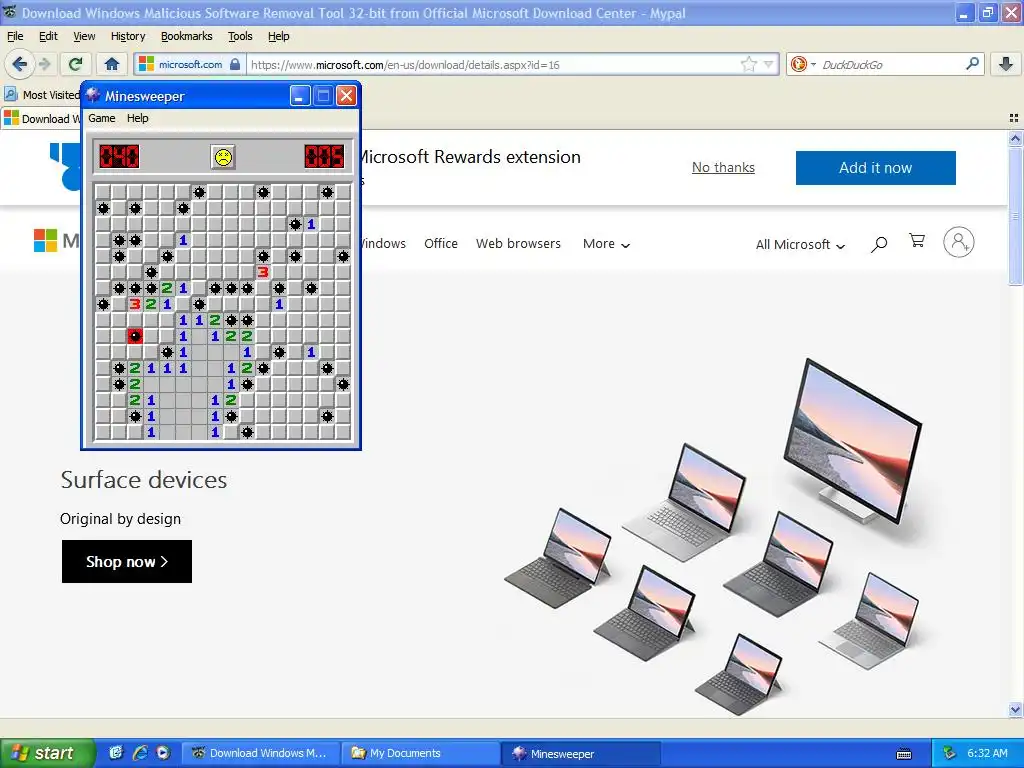This screenshot has height=768, width=1024.
Task: Click the sign-in account avatar icon
Action: 958,242
